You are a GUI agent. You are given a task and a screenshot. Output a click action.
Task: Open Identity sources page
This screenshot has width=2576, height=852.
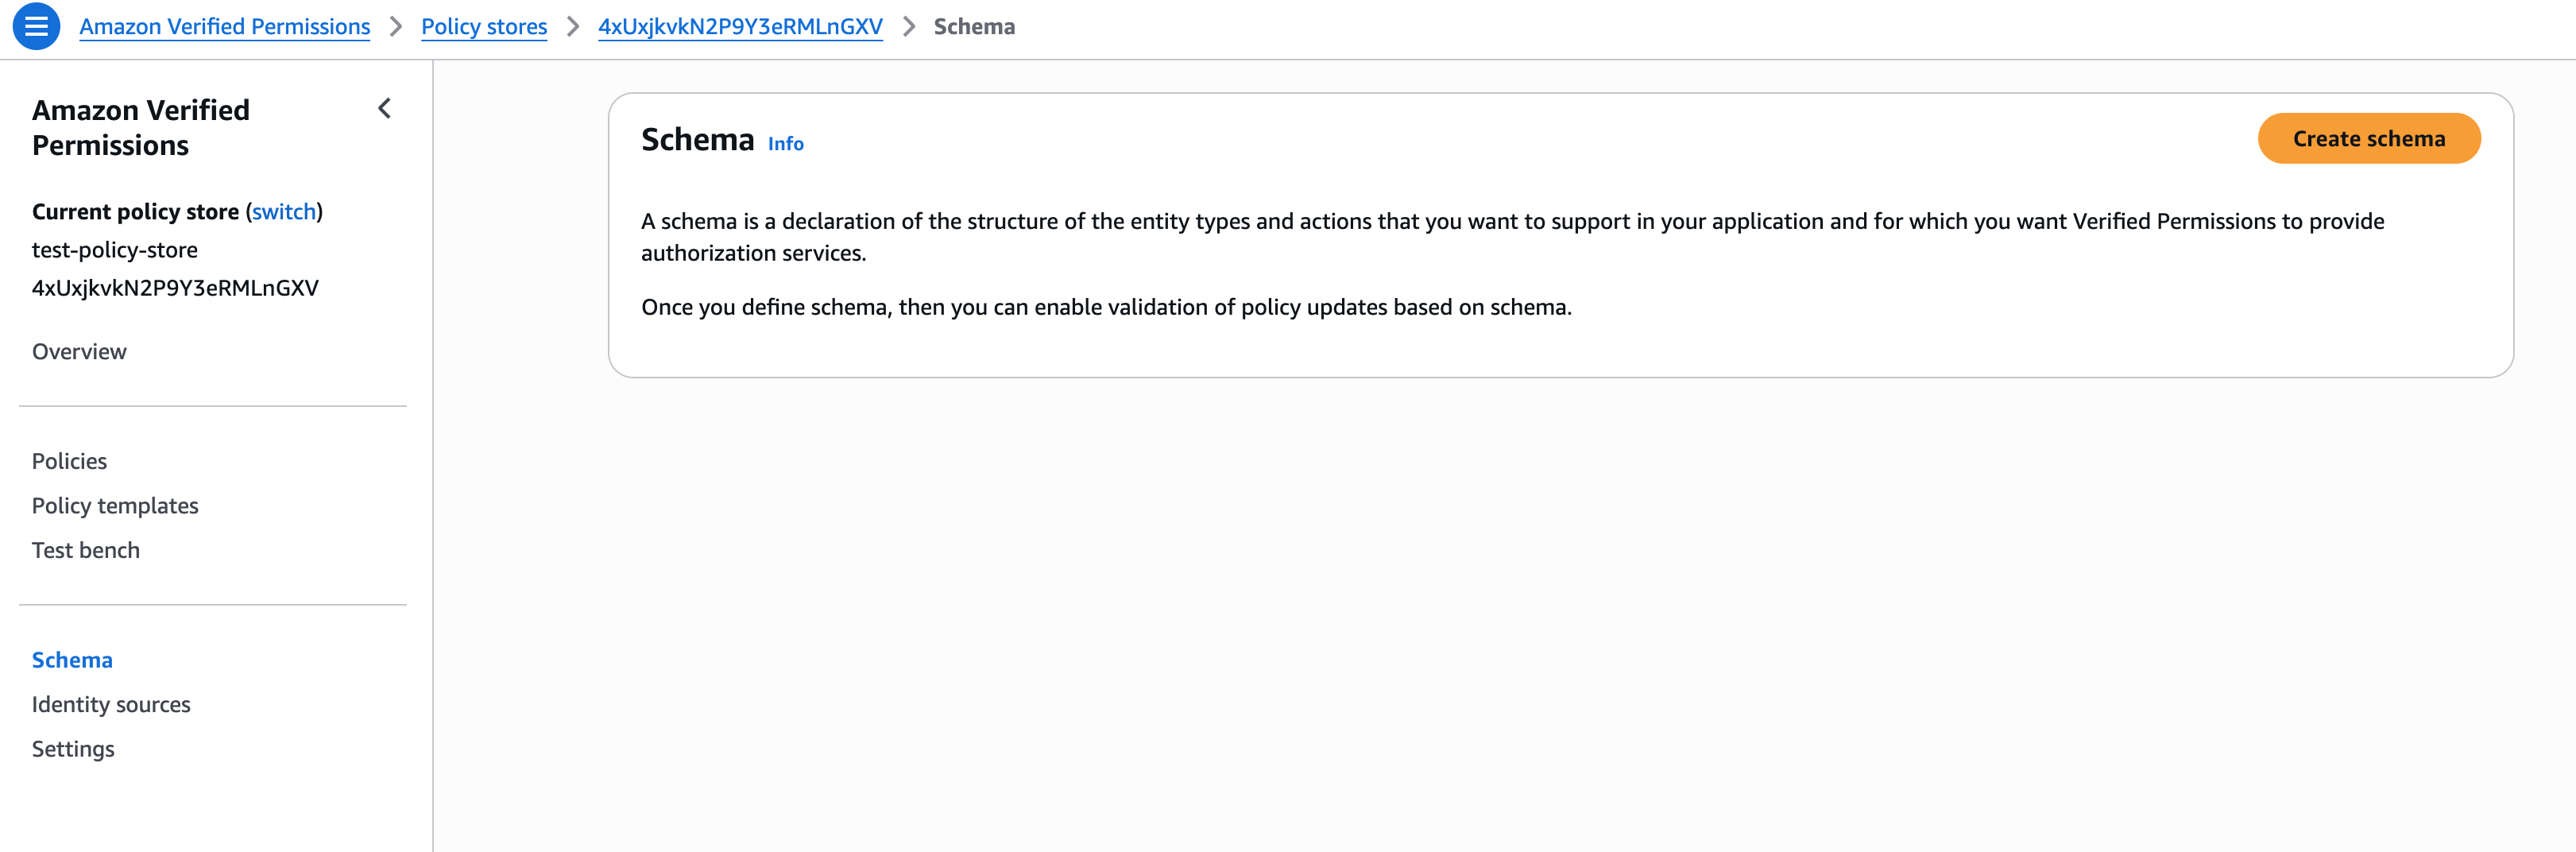(111, 705)
